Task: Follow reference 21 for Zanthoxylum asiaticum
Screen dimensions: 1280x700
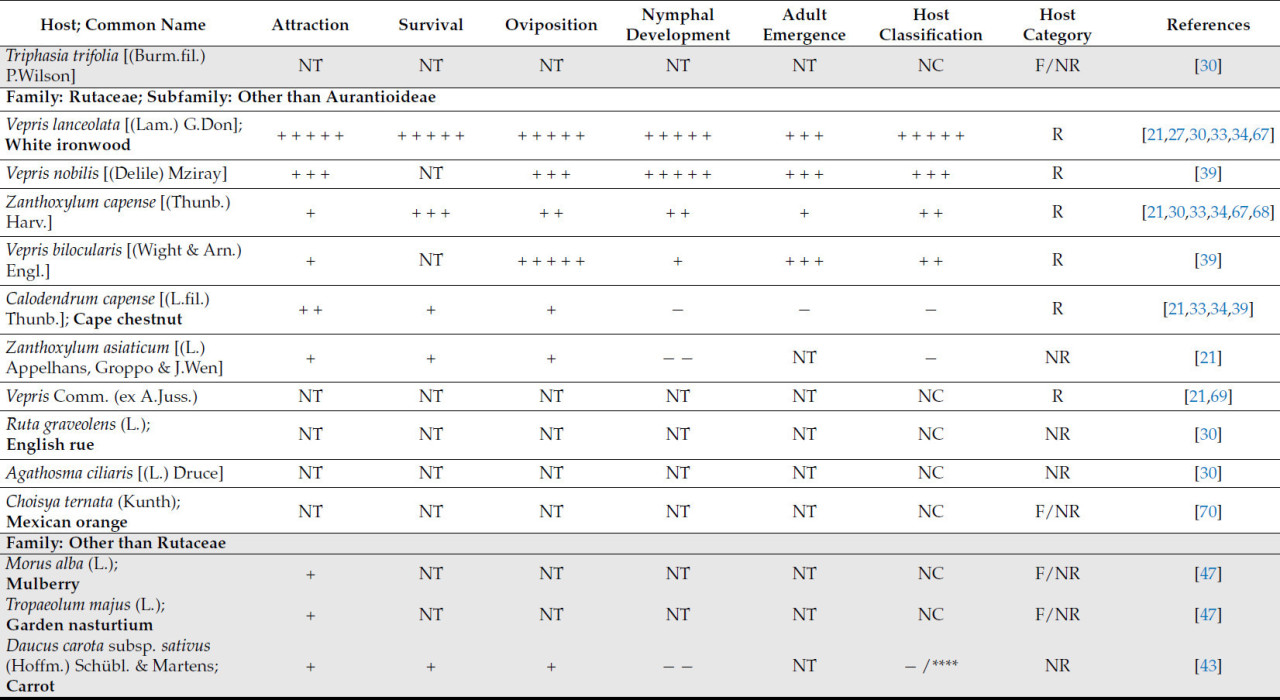Action: point(1208,358)
